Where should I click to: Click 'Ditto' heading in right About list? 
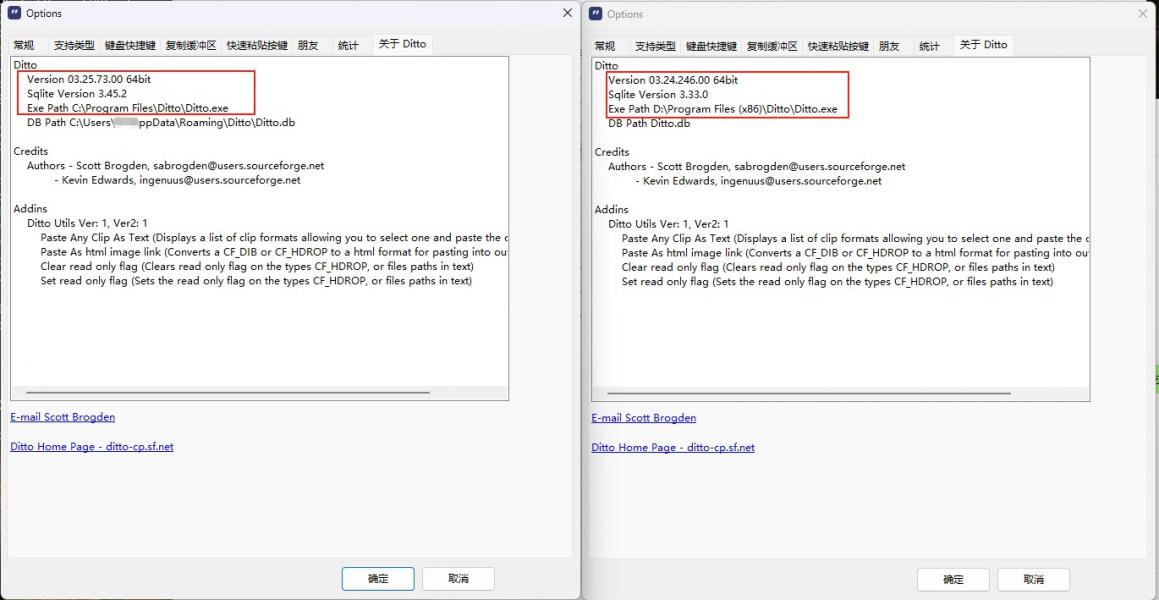(x=607, y=66)
